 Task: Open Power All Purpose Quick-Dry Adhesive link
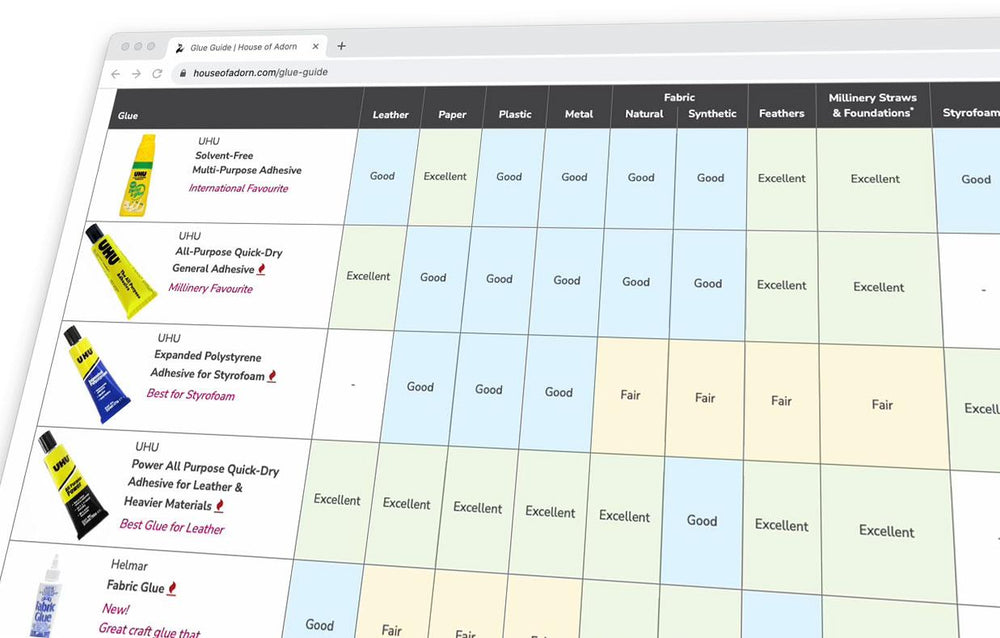pos(202,485)
